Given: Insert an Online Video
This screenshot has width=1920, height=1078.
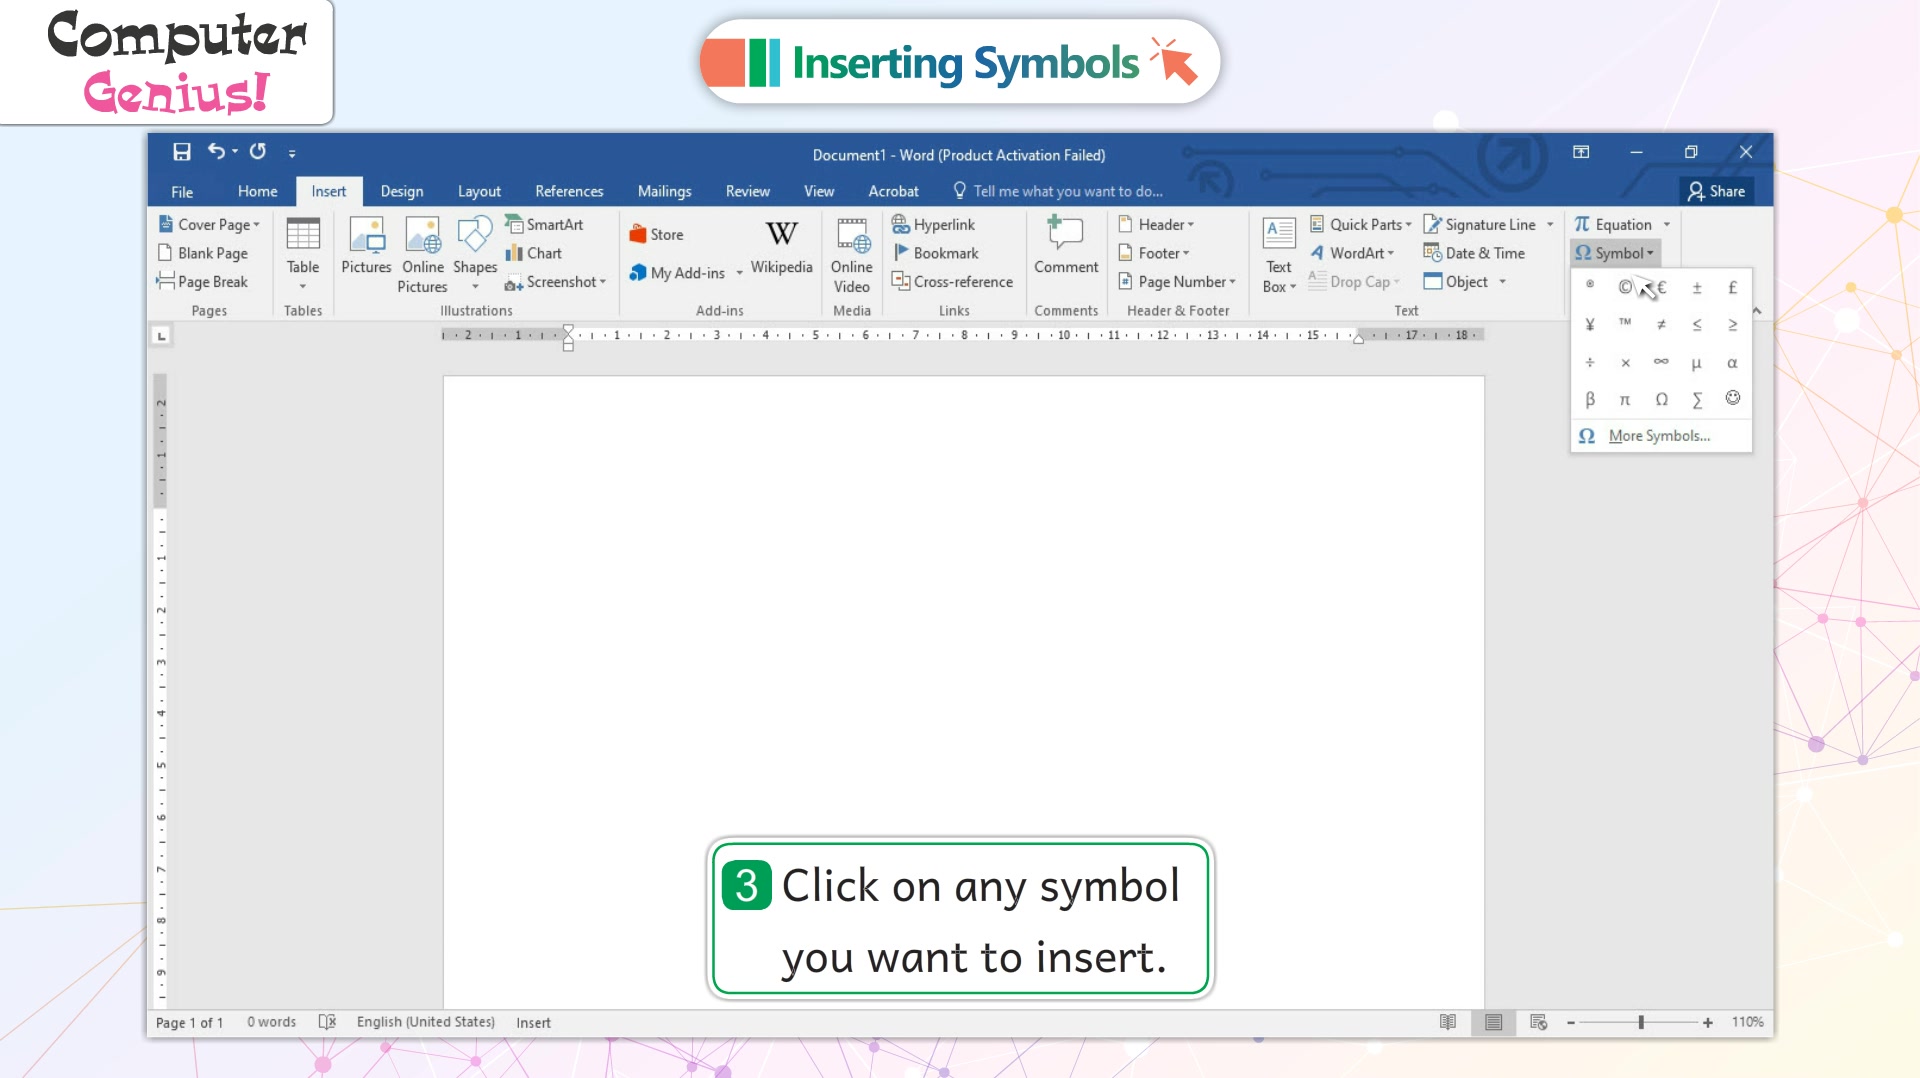Looking at the screenshot, I should click(x=852, y=255).
